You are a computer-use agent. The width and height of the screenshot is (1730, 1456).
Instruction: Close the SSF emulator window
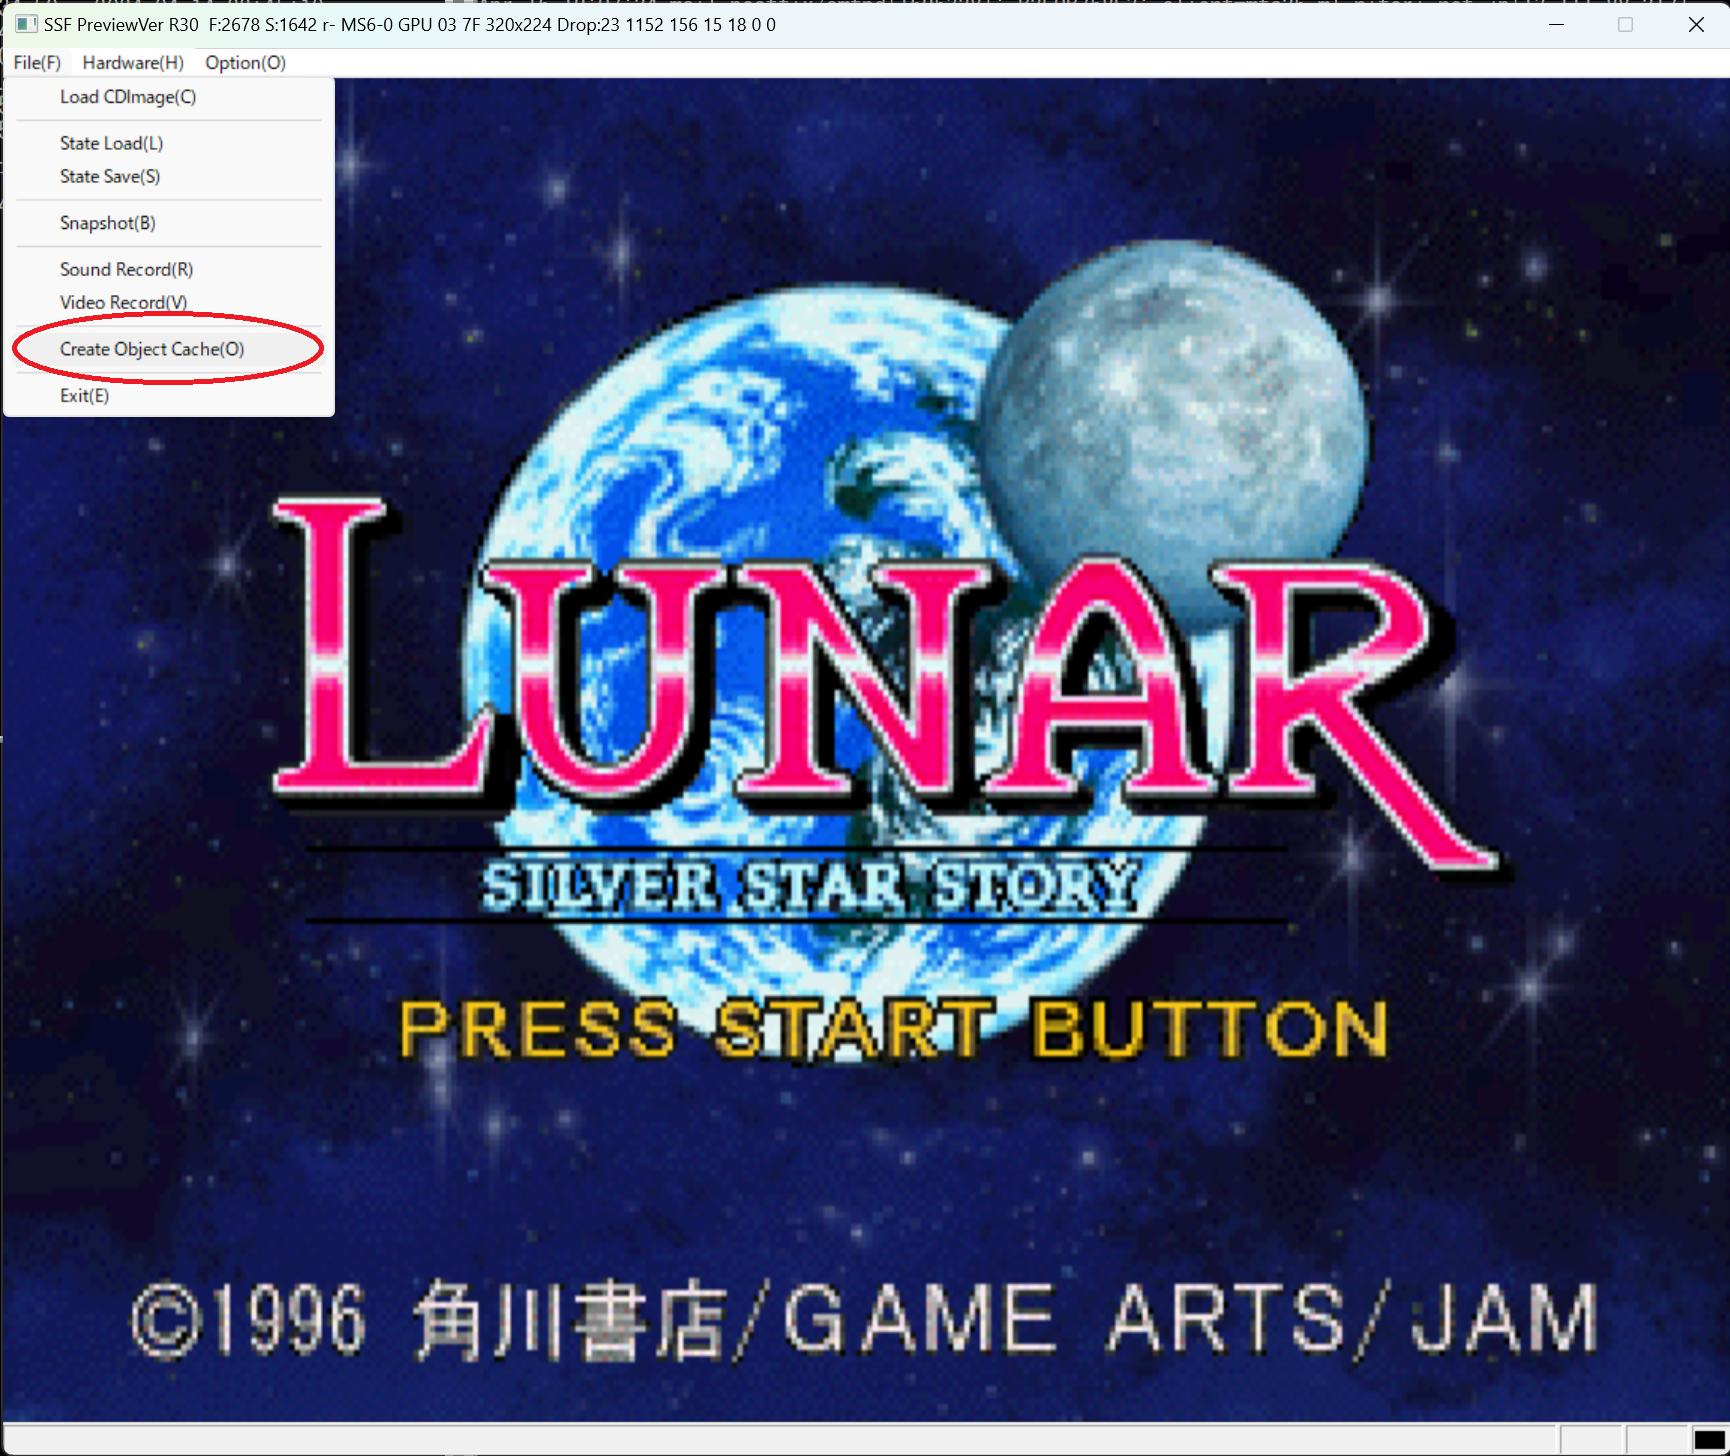tap(1696, 24)
